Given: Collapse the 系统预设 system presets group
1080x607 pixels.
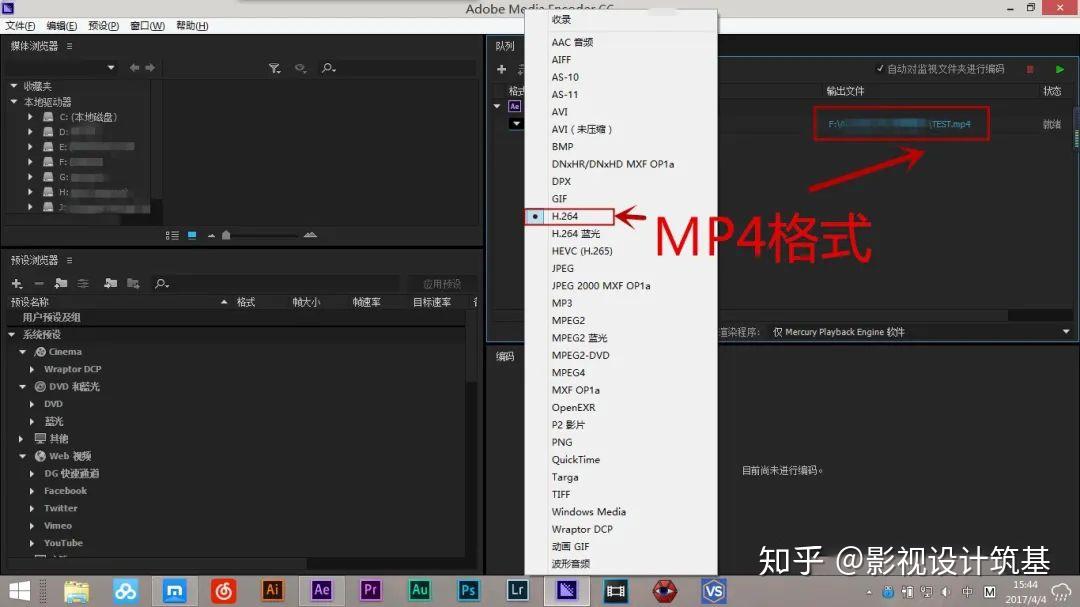Looking at the screenshot, I should coord(12,334).
